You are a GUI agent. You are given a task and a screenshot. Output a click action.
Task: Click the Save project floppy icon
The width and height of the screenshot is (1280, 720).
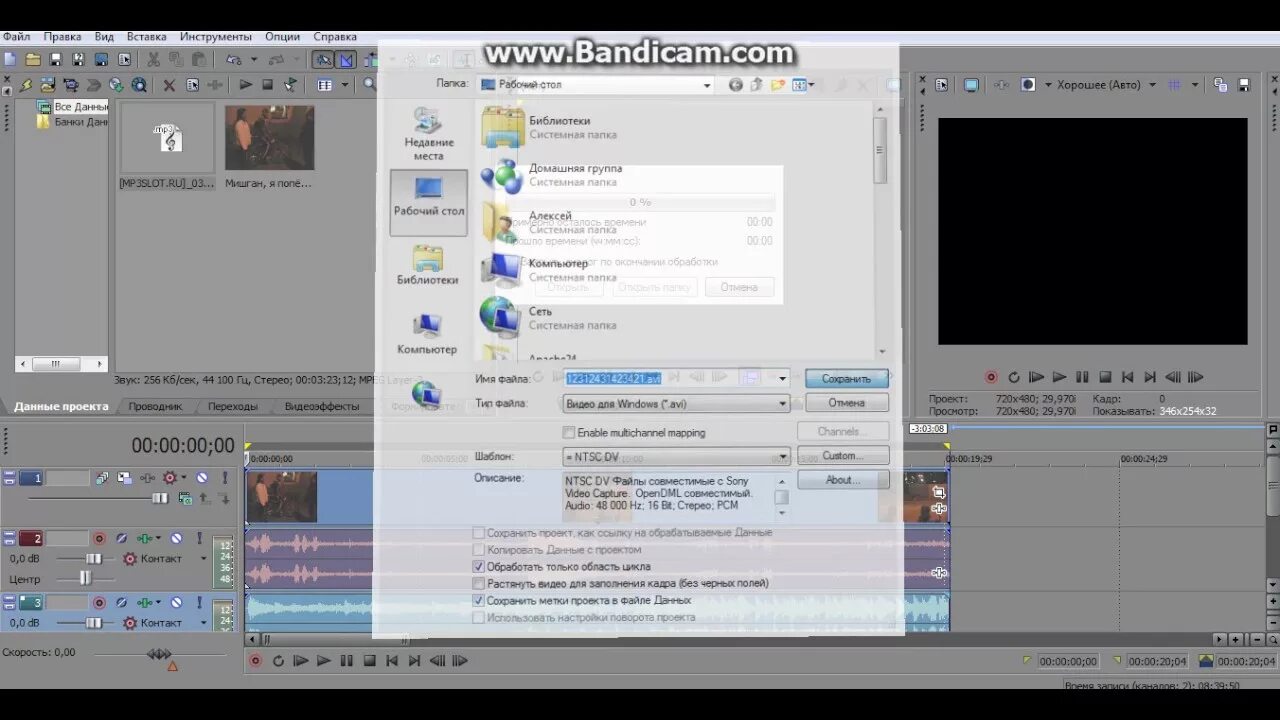coord(55,60)
